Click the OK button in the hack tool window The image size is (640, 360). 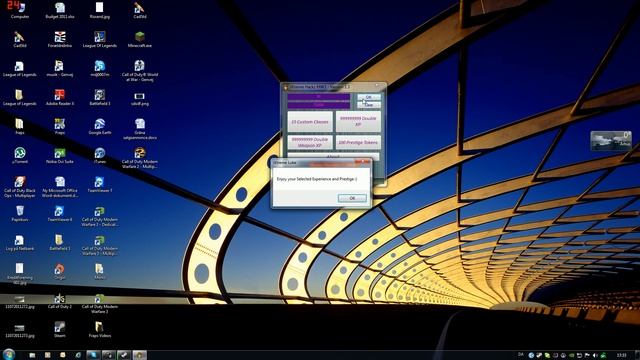369,97
